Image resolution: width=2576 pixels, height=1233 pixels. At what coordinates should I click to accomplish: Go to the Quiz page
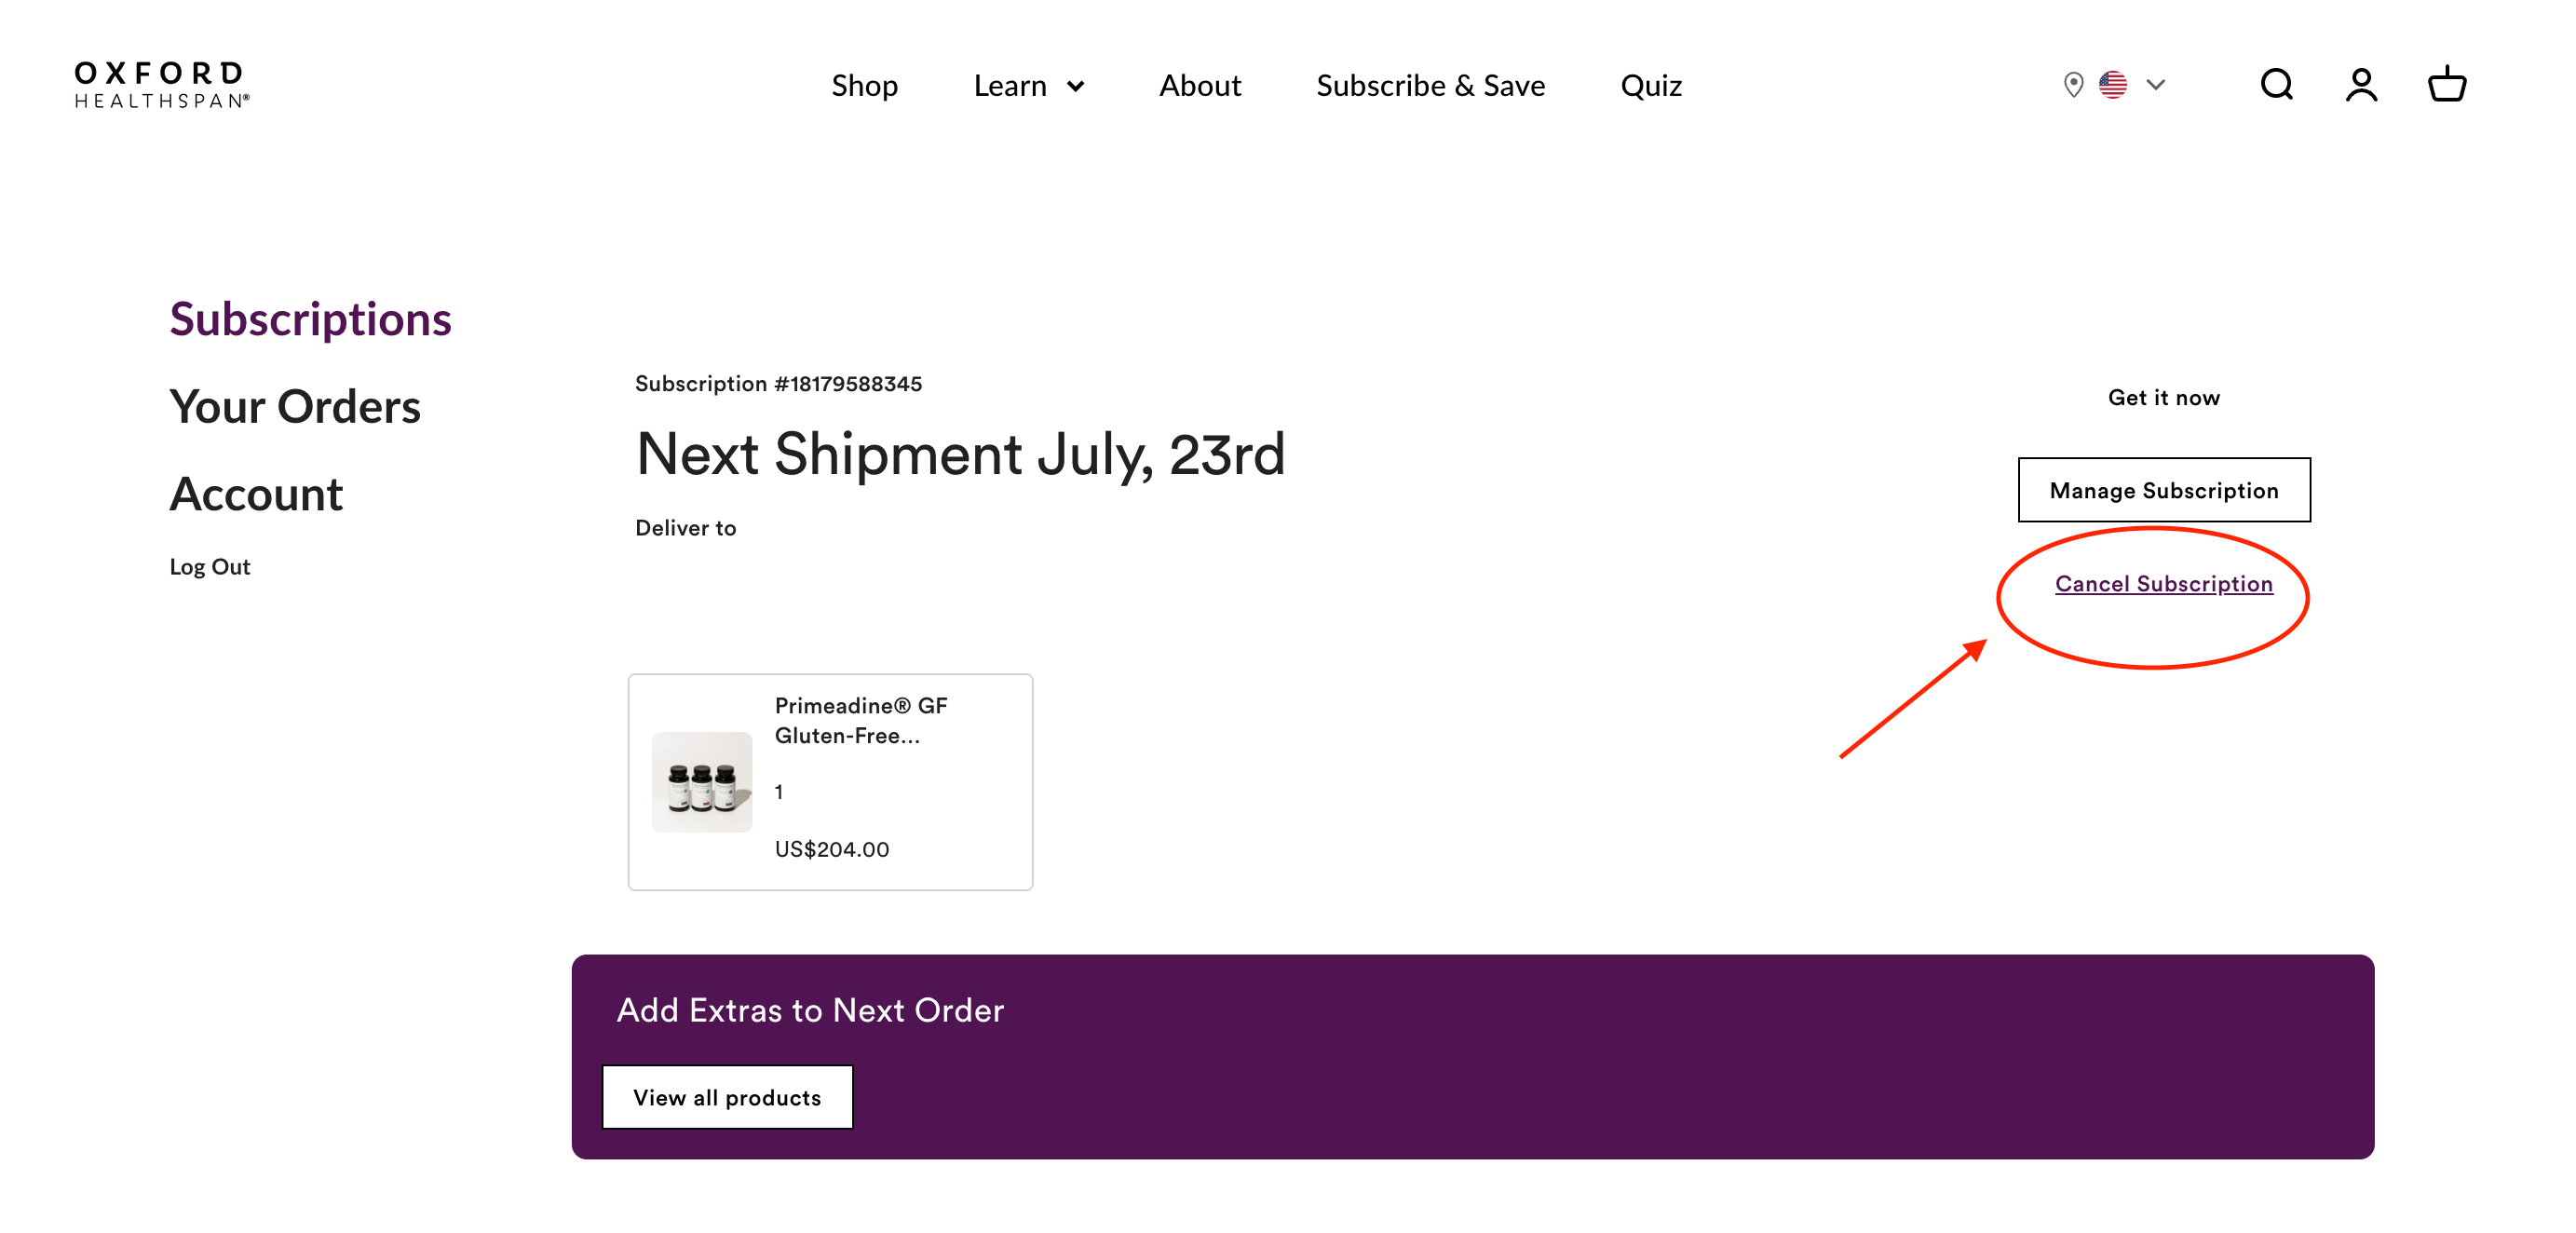point(1650,86)
